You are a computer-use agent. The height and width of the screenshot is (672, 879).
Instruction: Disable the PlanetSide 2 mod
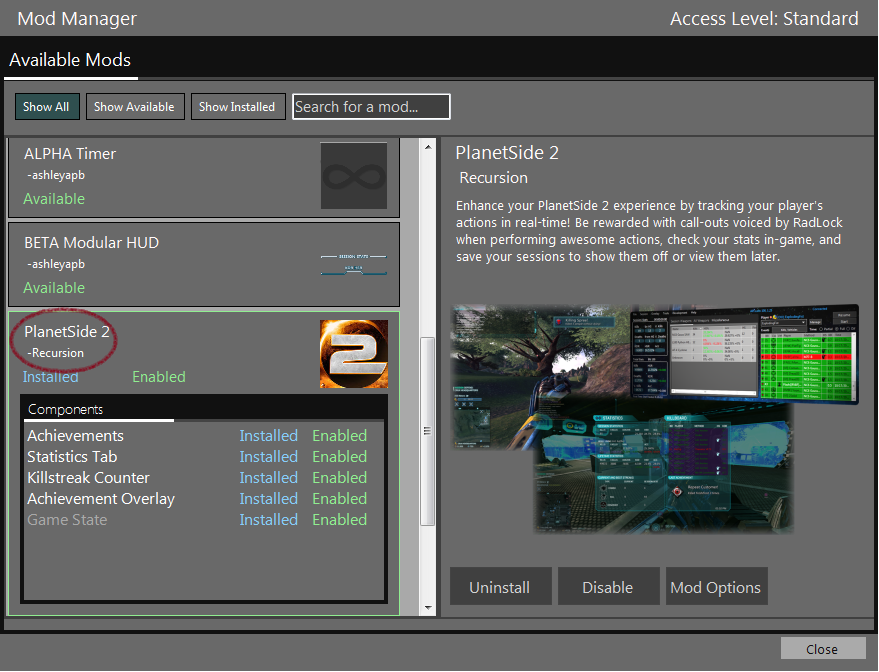(x=608, y=587)
